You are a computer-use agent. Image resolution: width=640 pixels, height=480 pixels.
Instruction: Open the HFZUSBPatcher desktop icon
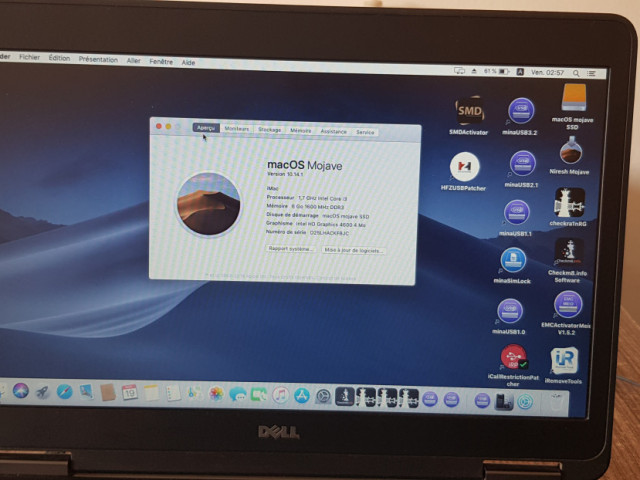[464, 167]
